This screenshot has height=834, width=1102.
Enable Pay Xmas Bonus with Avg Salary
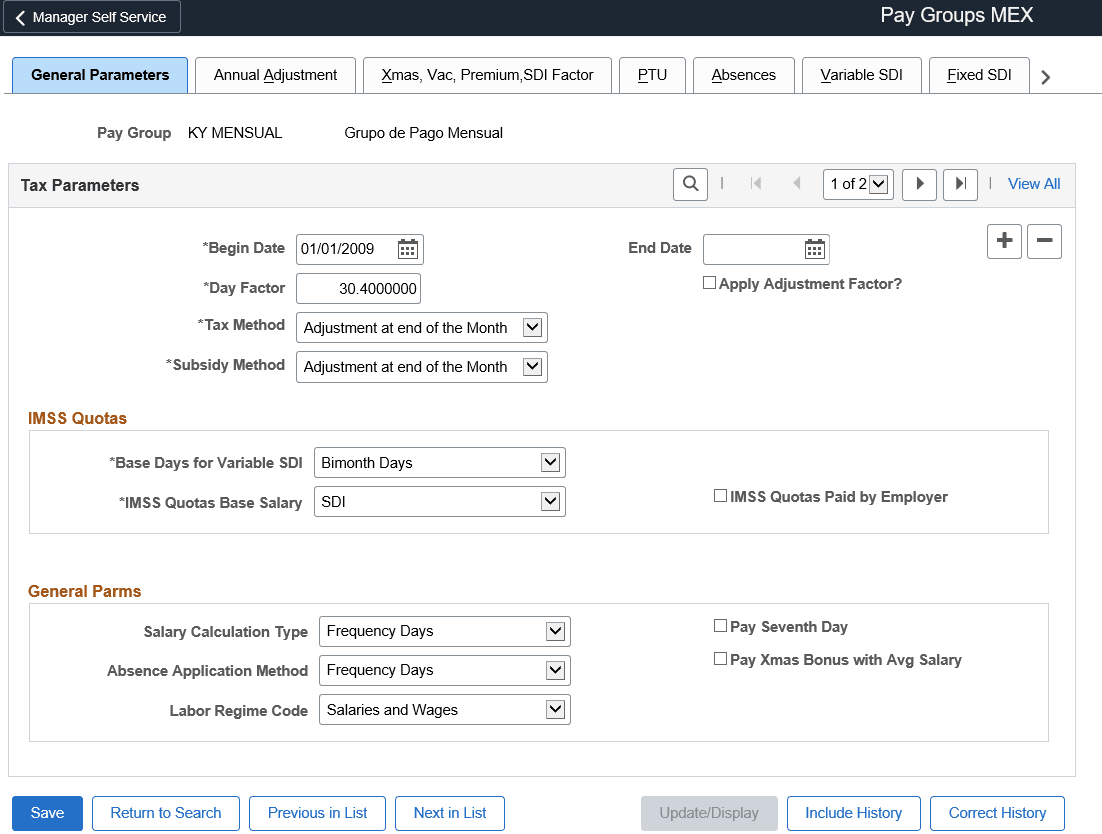[720, 658]
